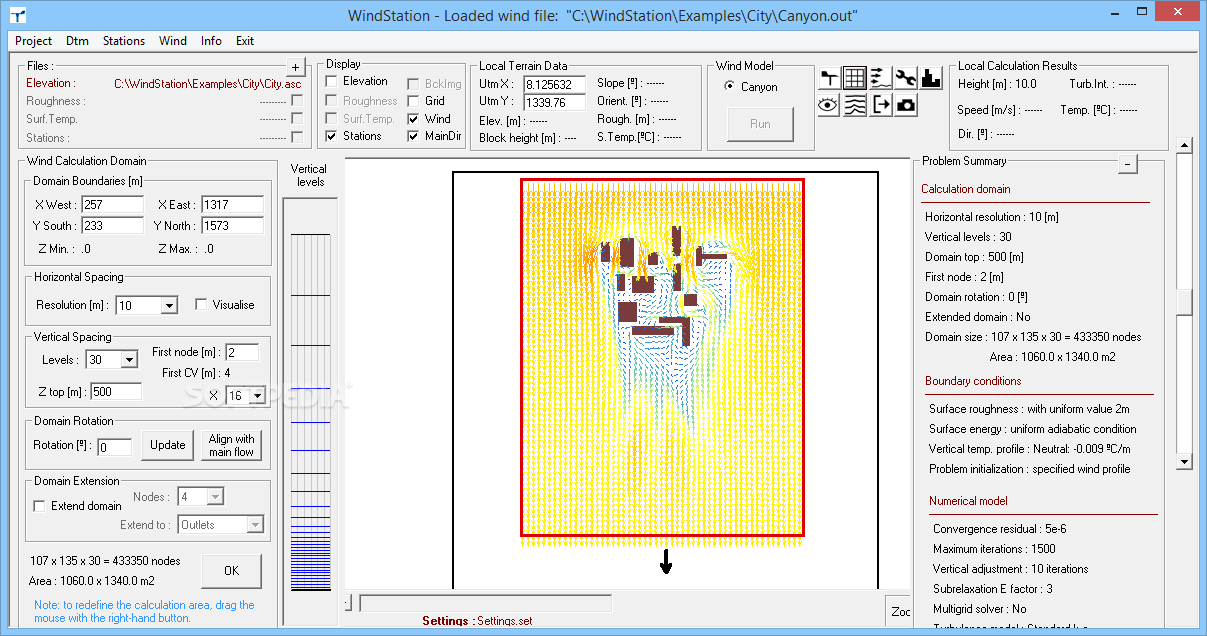Select the grid domain toolbar icon

click(x=854, y=78)
